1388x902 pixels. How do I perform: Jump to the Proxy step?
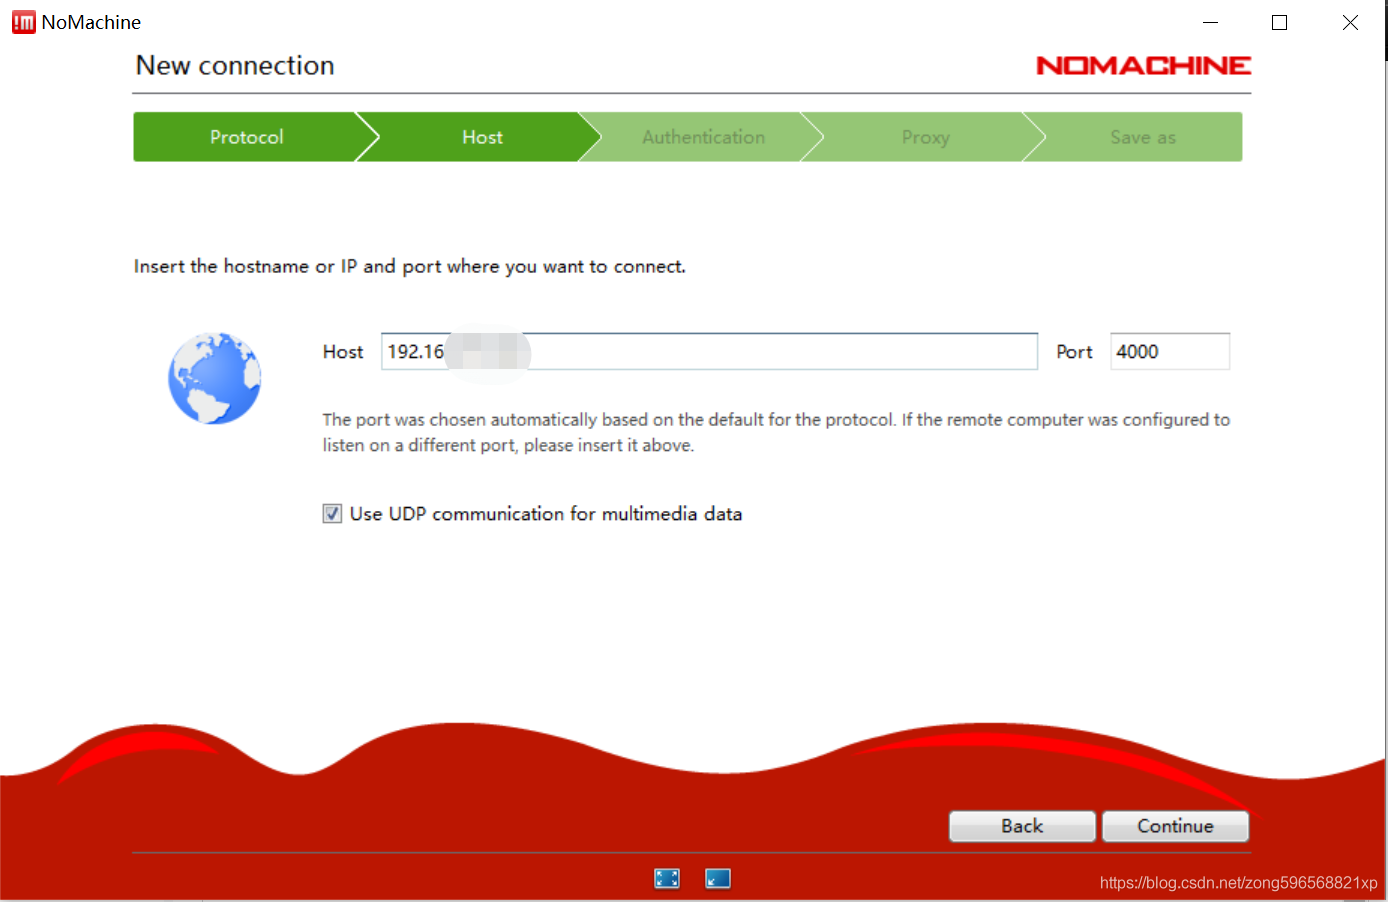coord(926,137)
